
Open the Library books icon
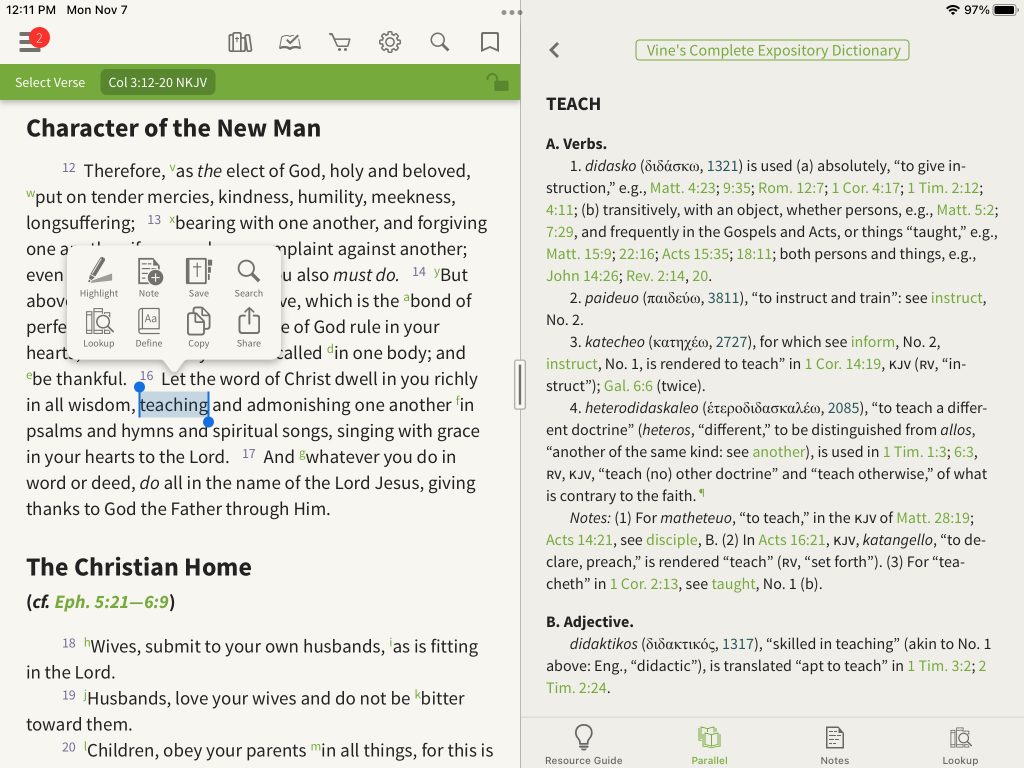click(240, 42)
